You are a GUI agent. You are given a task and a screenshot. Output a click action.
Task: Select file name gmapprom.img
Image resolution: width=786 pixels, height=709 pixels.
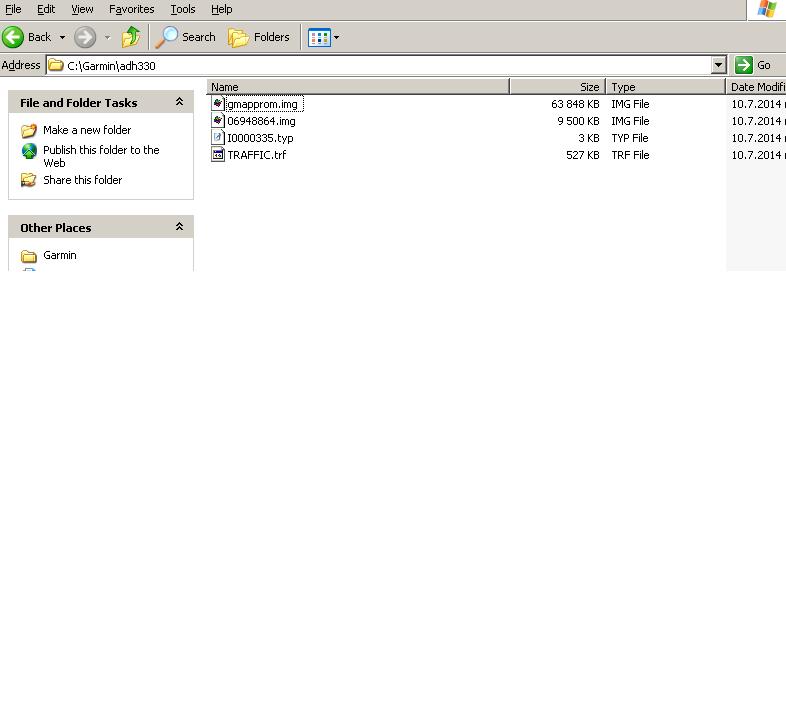tap(262, 104)
